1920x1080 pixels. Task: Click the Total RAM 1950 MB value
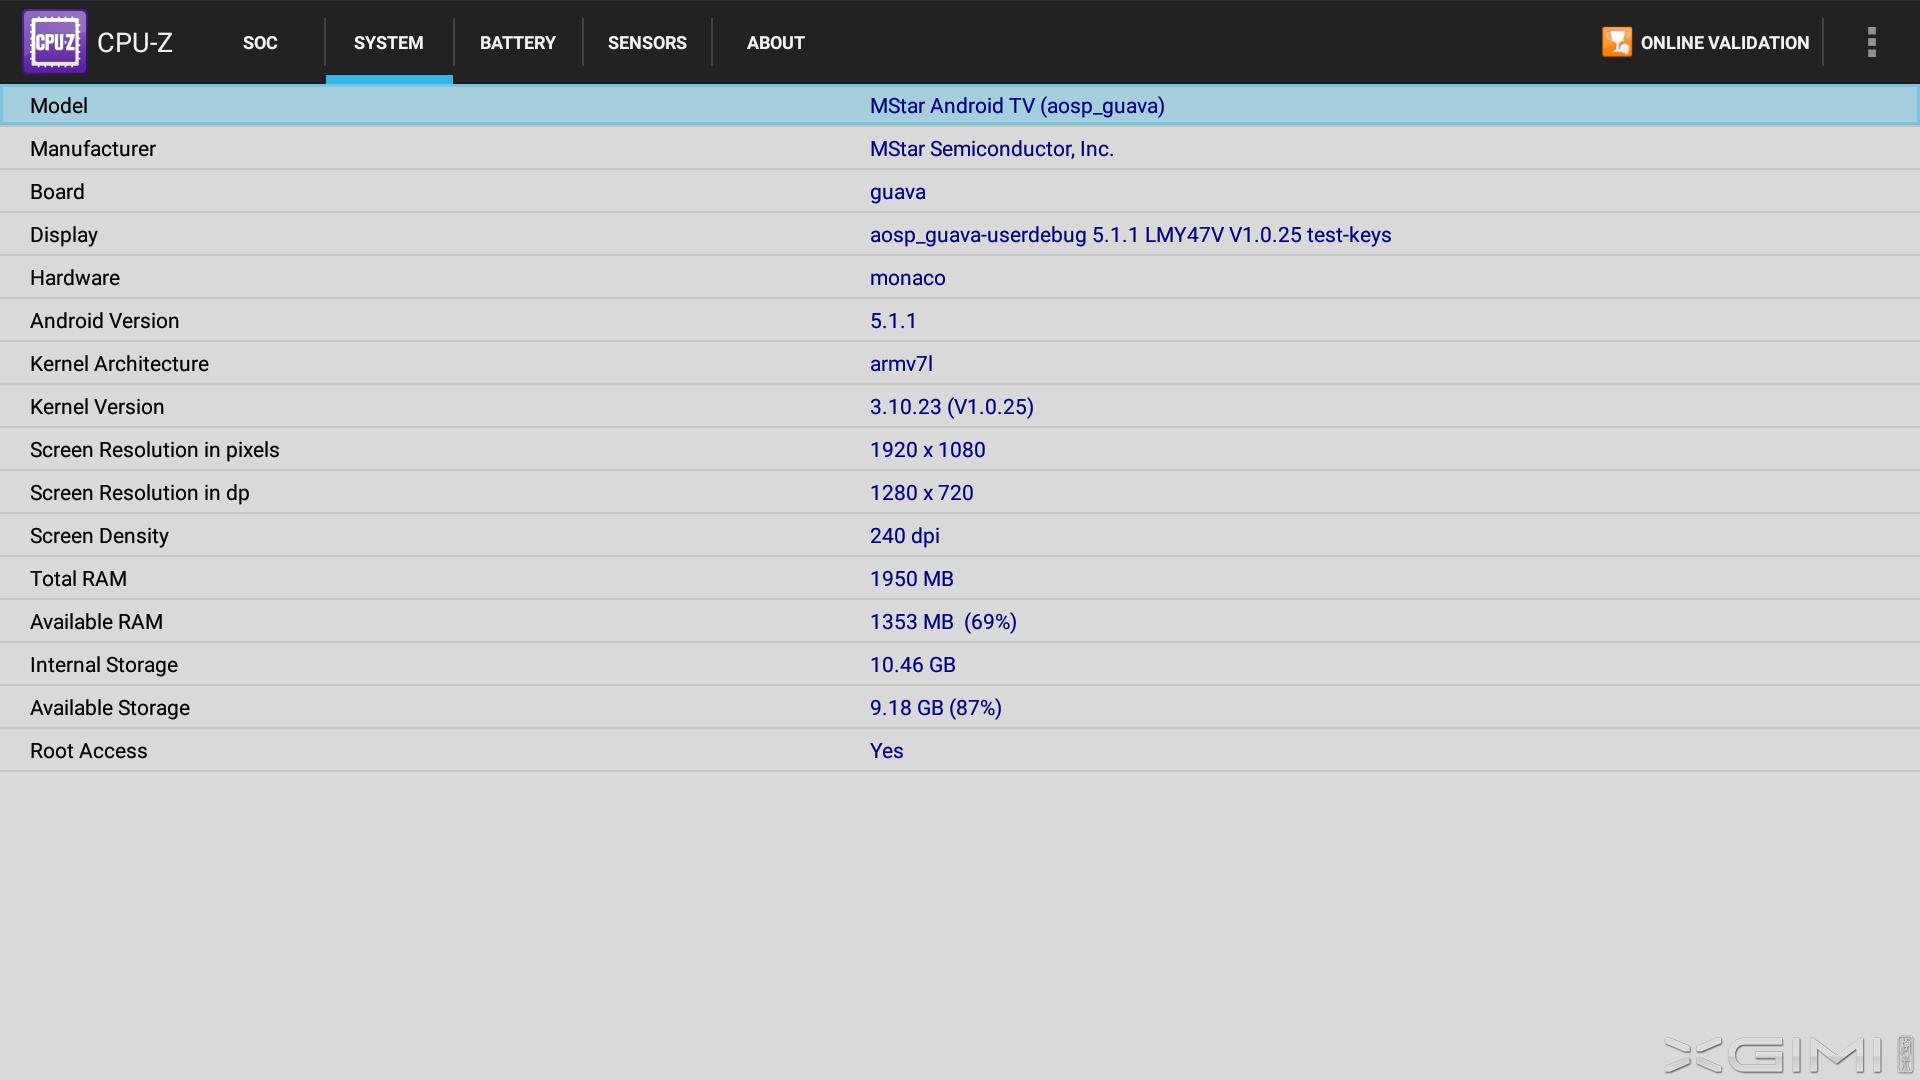tap(911, 579)
